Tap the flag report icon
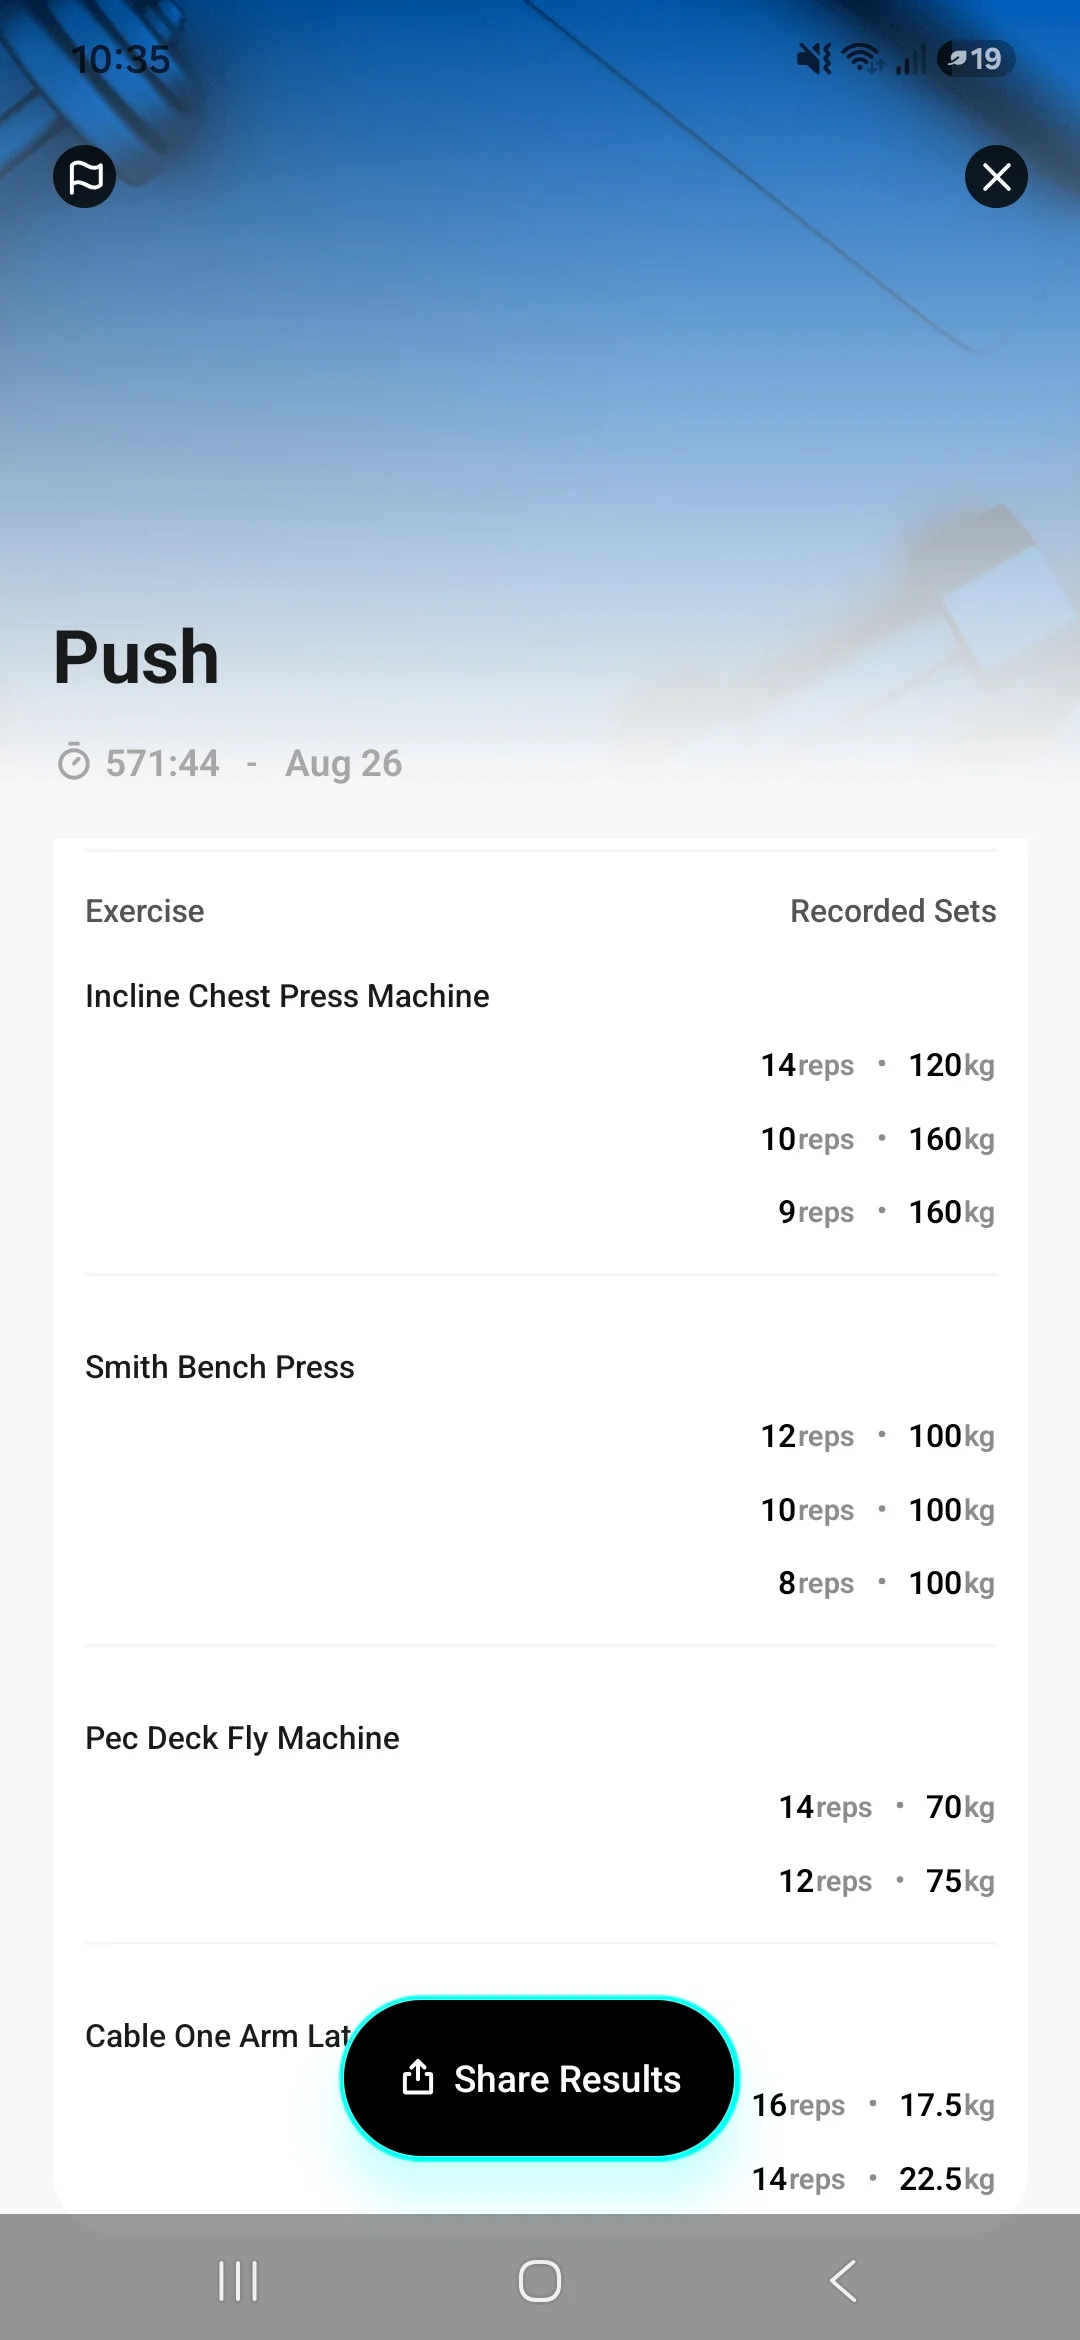1080x2340 pixels. [85, 177]
